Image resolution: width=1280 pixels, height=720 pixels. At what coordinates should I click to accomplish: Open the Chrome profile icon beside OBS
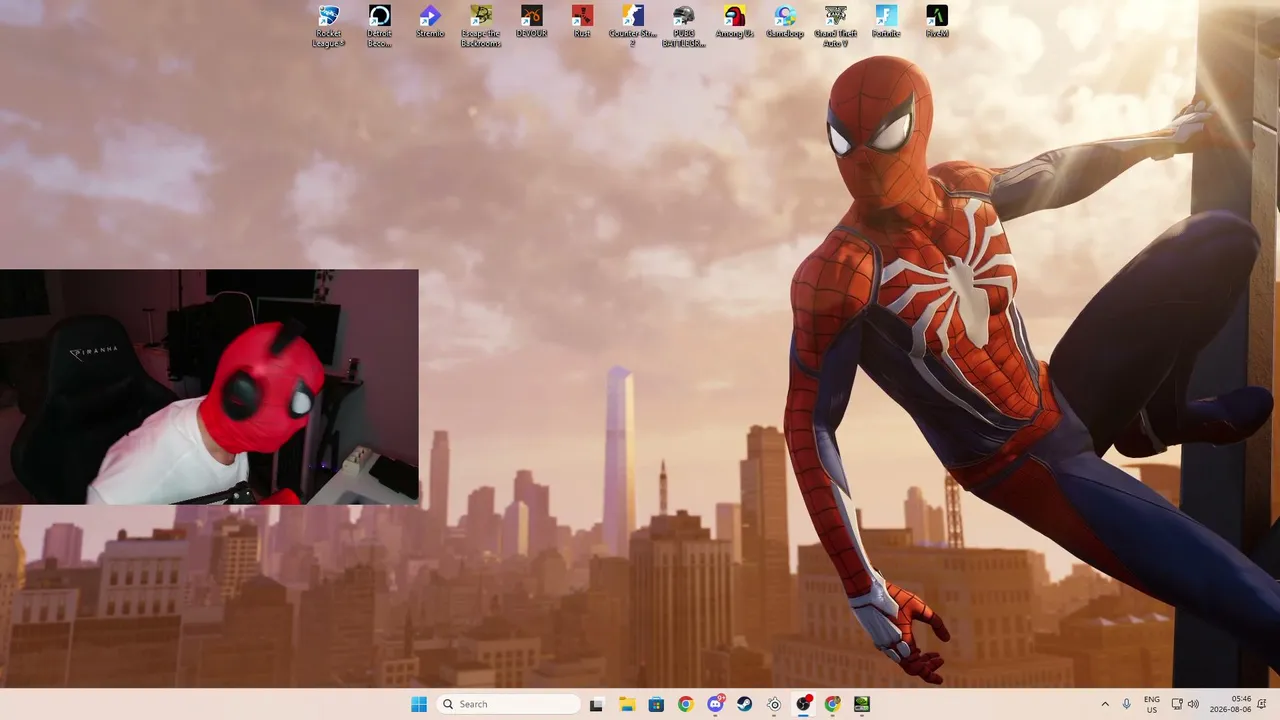pos(833,704)
